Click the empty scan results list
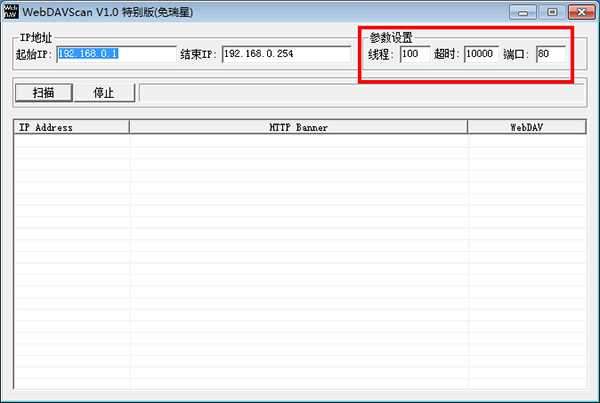Image resolution: width=600 pixels, height=403 pixels. coord(298,260)
